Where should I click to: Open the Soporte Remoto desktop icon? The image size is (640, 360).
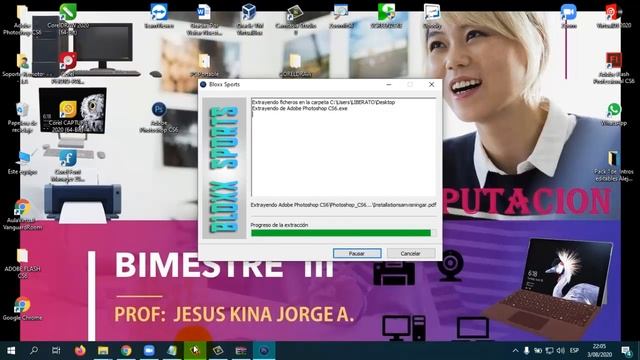click(x=23, y=69)
